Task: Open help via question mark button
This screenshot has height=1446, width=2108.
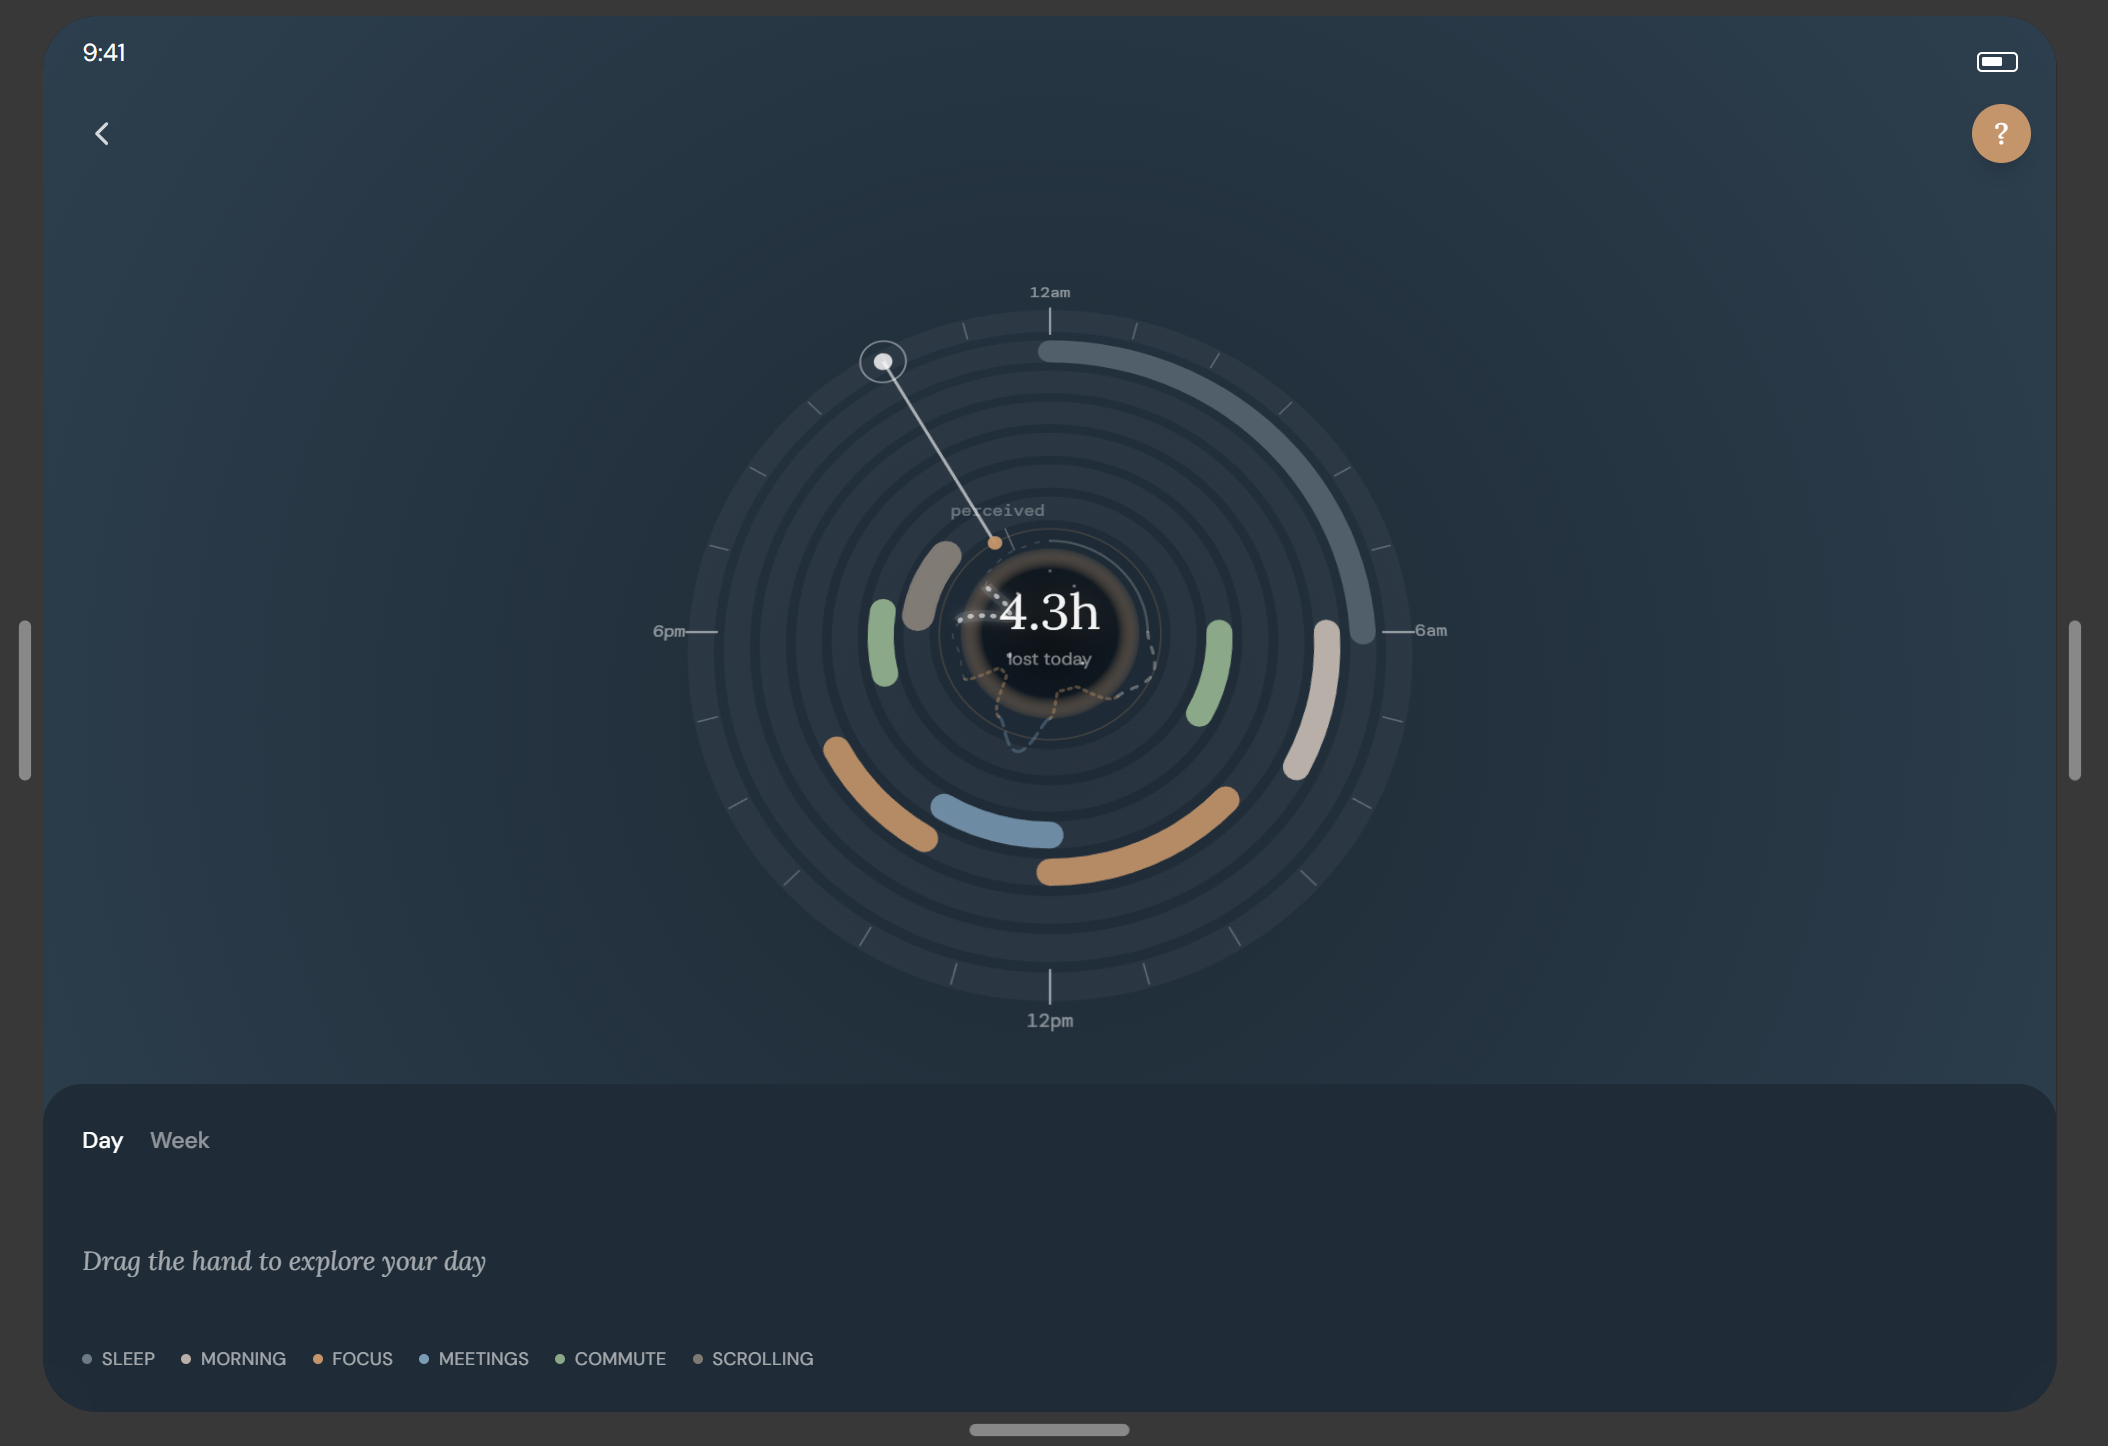Action: click(2000, 134)
